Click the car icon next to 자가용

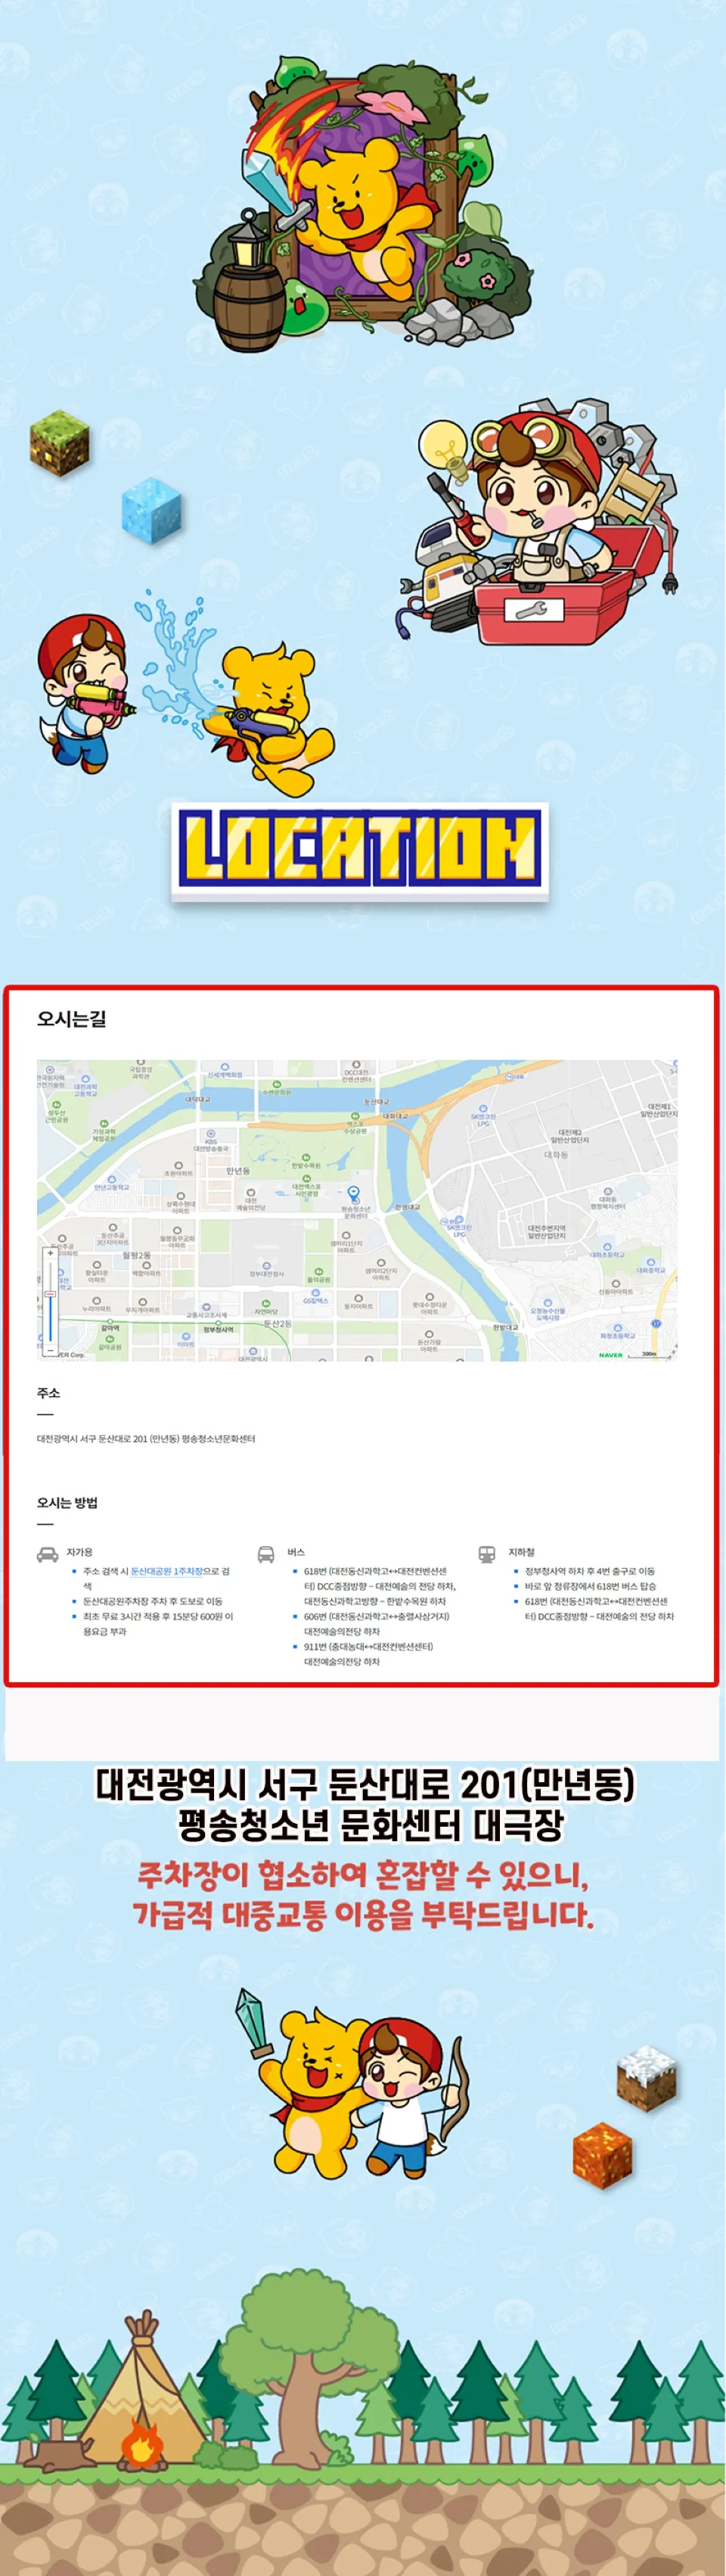(x=47, y=1554)
